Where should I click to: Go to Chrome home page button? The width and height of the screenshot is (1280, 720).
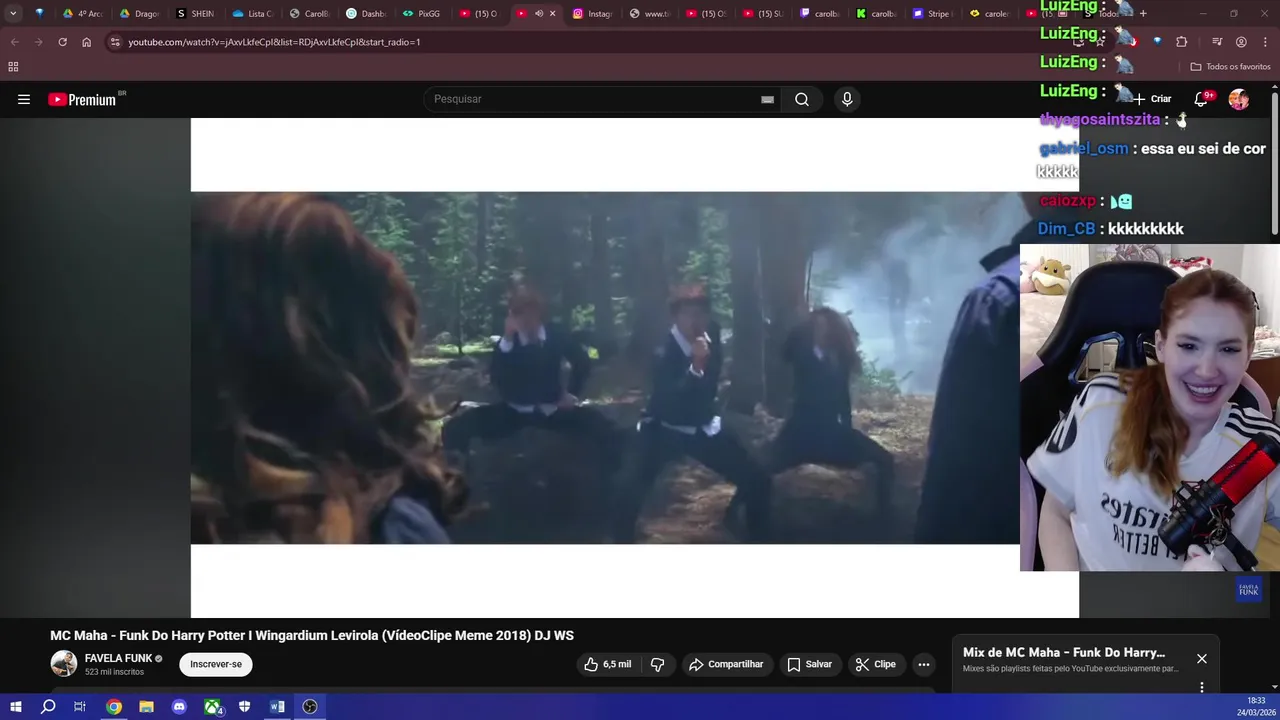pos(86,42)
